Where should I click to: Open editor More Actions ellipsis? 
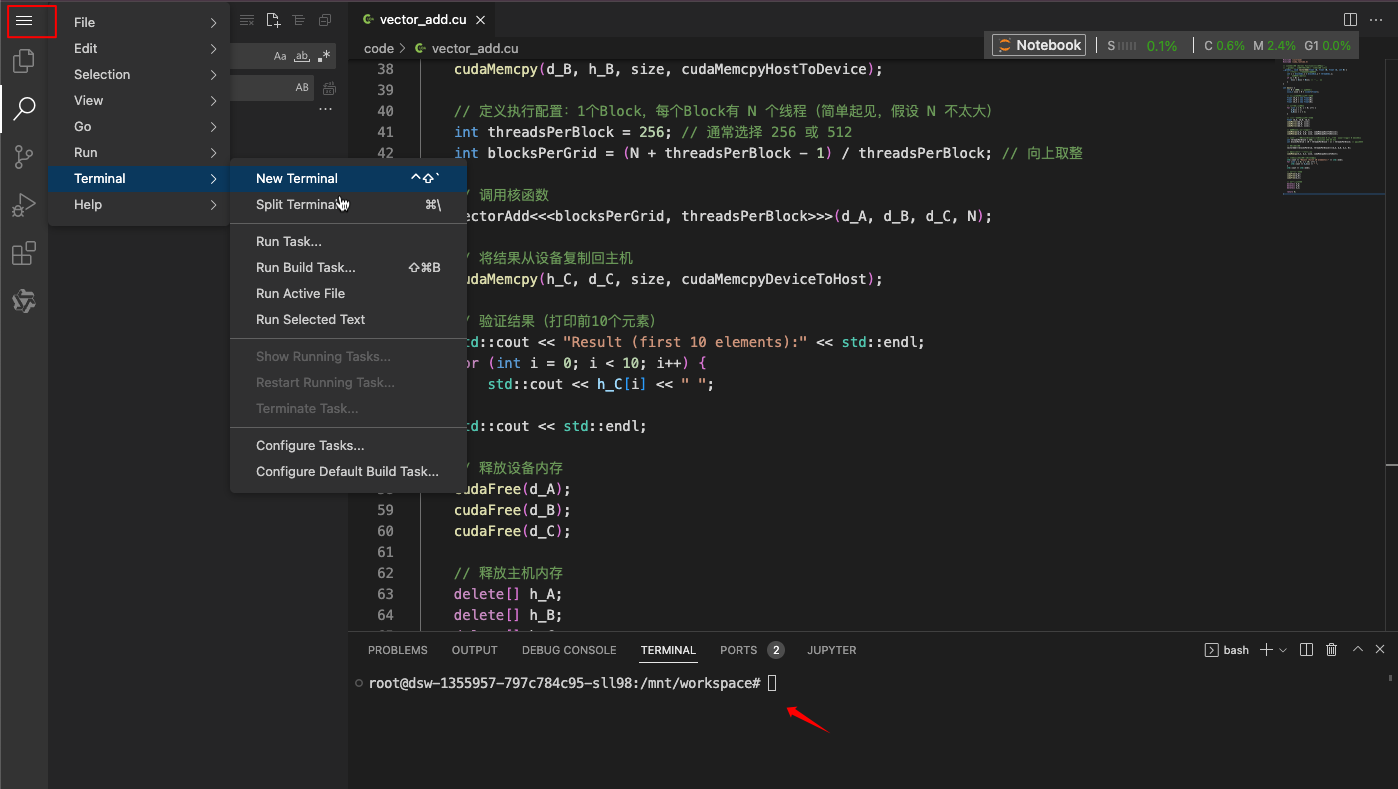(1378, 20)
